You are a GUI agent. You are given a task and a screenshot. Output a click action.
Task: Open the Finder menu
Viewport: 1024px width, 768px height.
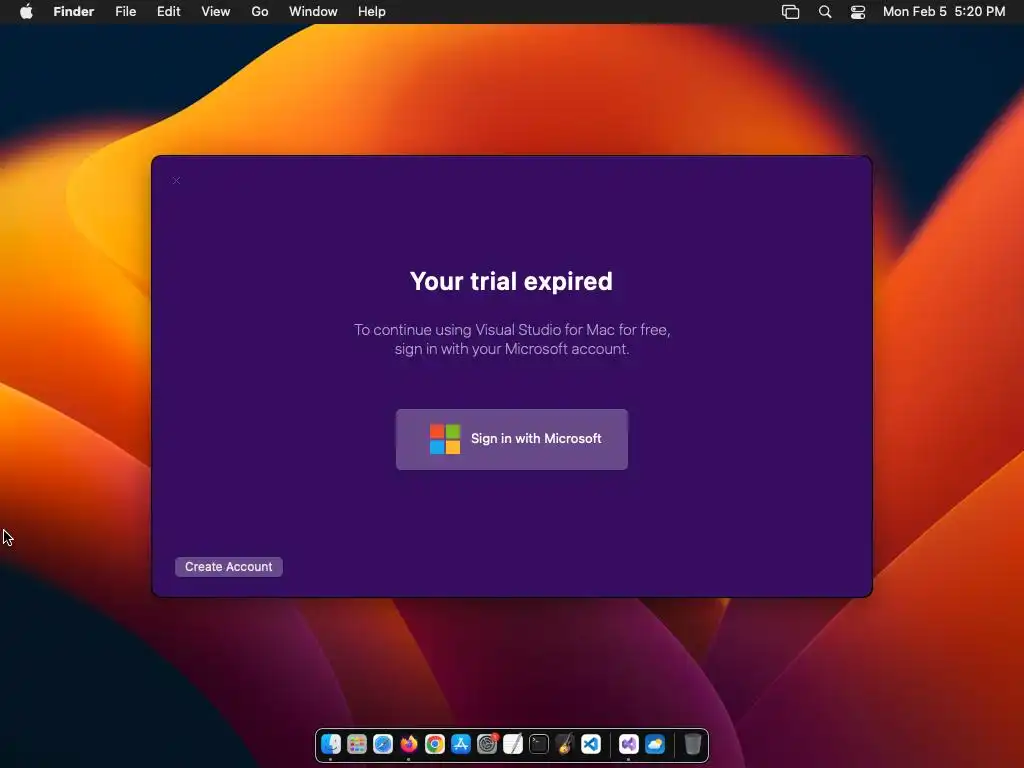[74, 12]
